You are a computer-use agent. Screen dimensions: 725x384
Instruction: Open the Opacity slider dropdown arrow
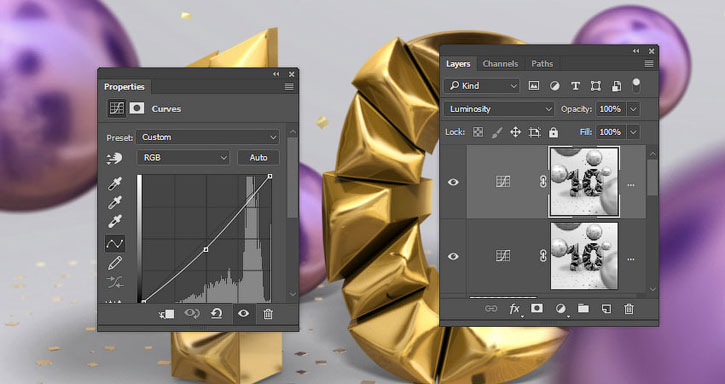(x=633, y=109)
